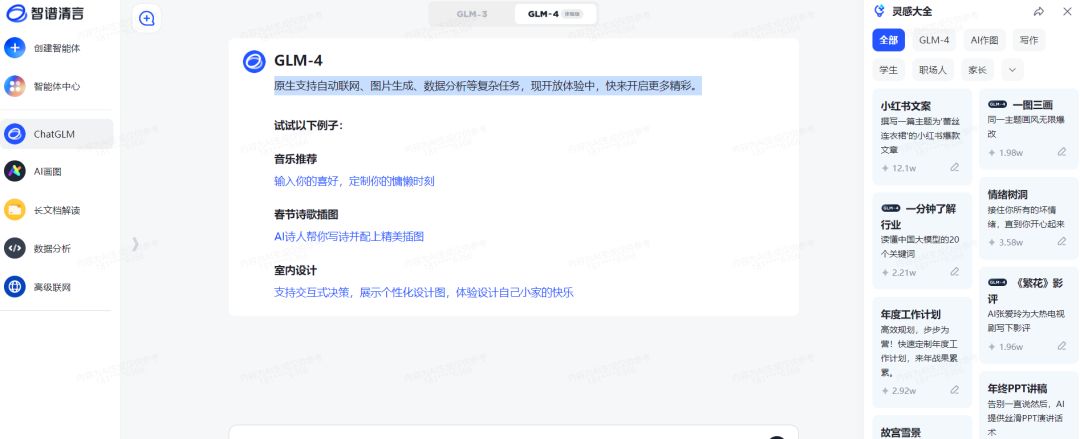Screen dimensions: 1080x439
Task: Click the GLM-4 title in chat card
Action: coord(298,61)
